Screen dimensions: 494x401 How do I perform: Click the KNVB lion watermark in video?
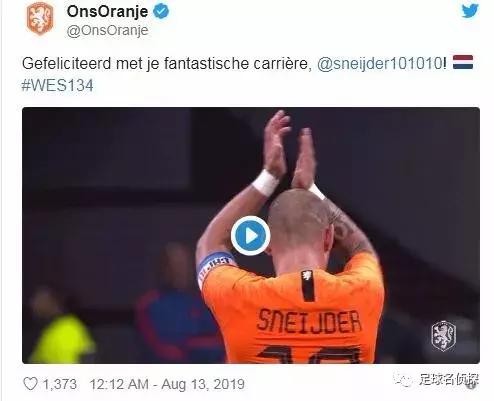443,336
